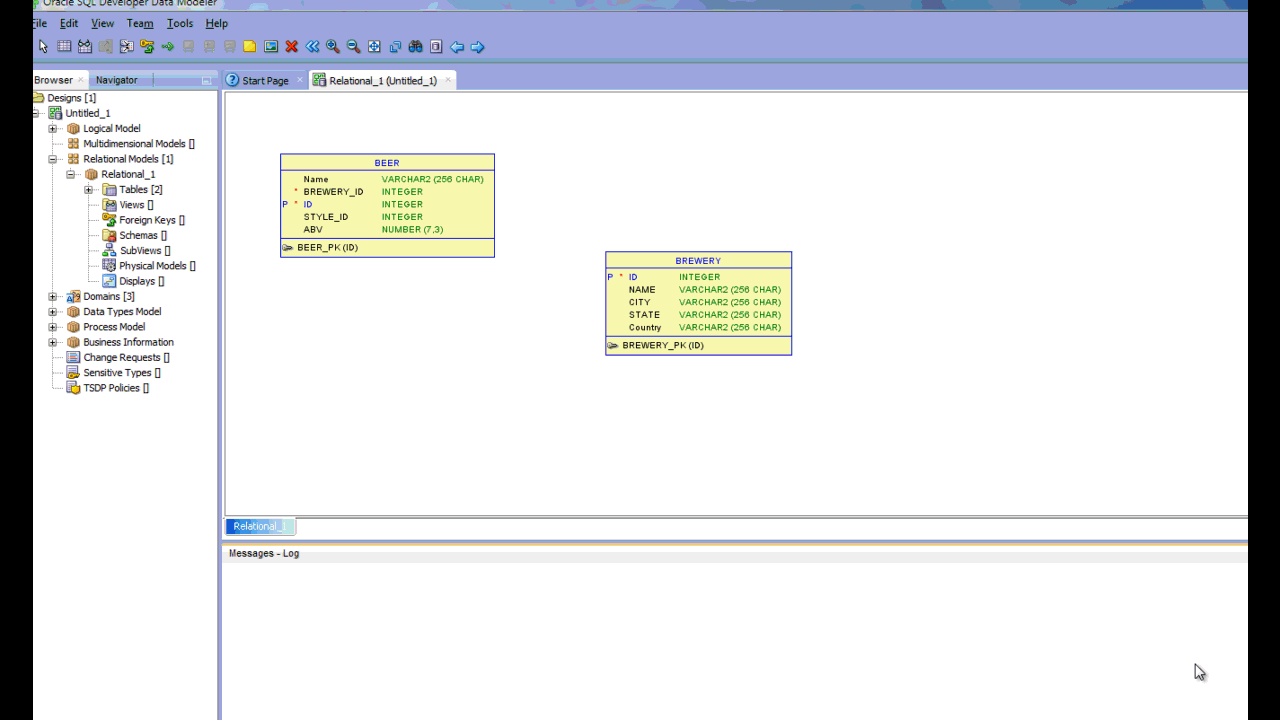Expand the Logical Model tree node
The height and width of the screenshot is (720, 1280).
click(x=52, y=128)
